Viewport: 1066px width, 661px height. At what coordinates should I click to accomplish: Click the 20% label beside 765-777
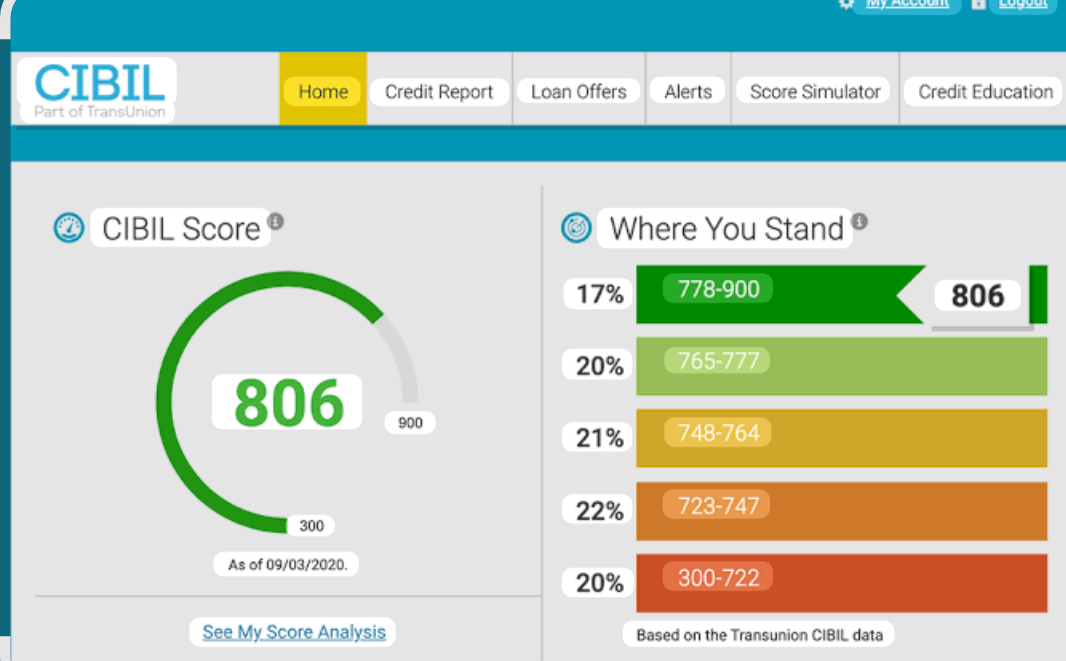tap(599, 366)
